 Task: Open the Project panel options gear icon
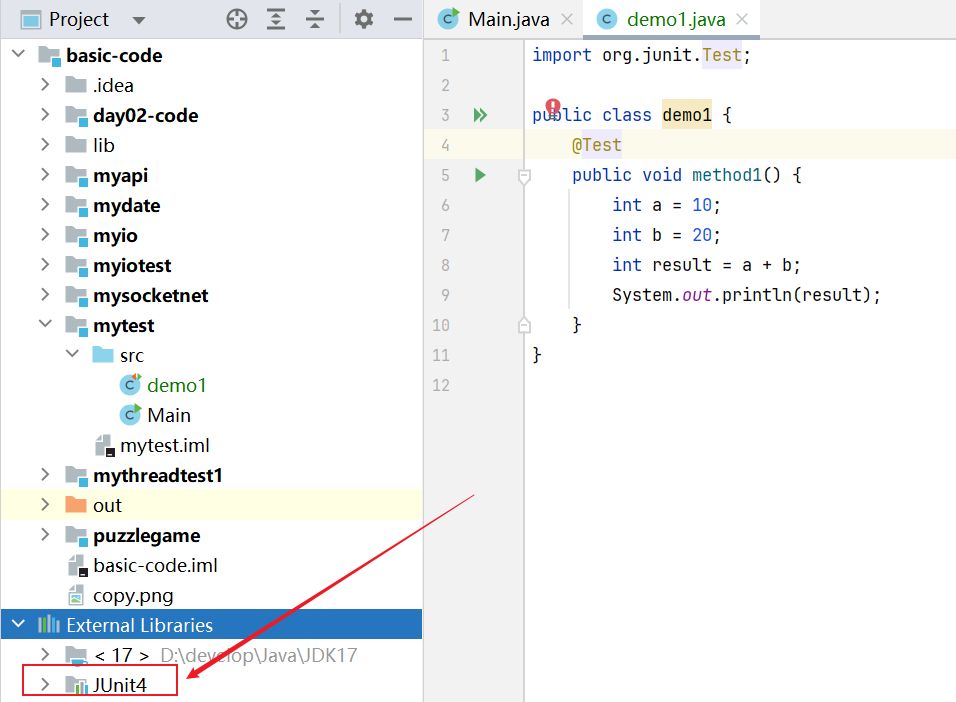363,18
